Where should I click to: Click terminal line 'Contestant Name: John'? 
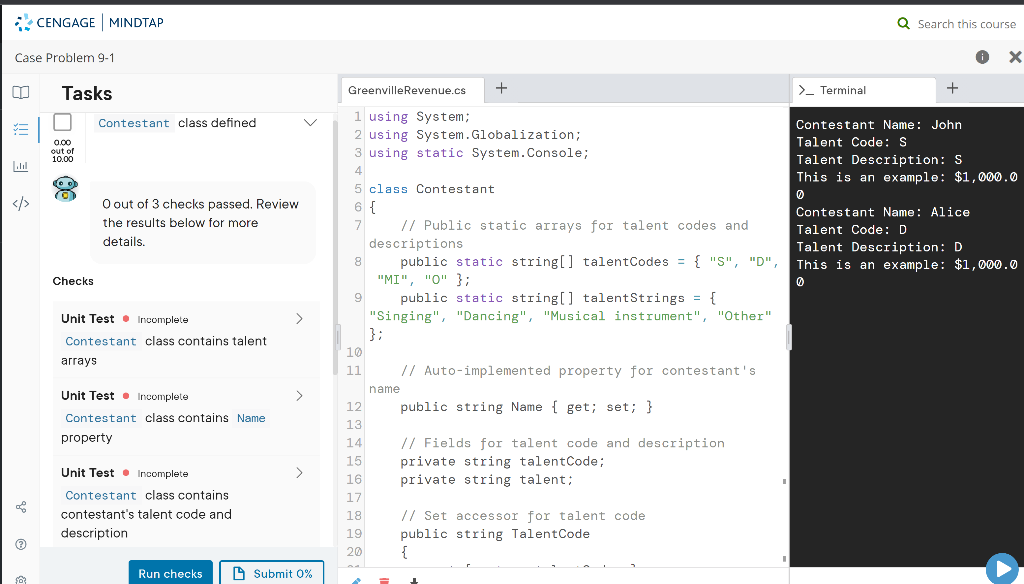coord(878,125)
